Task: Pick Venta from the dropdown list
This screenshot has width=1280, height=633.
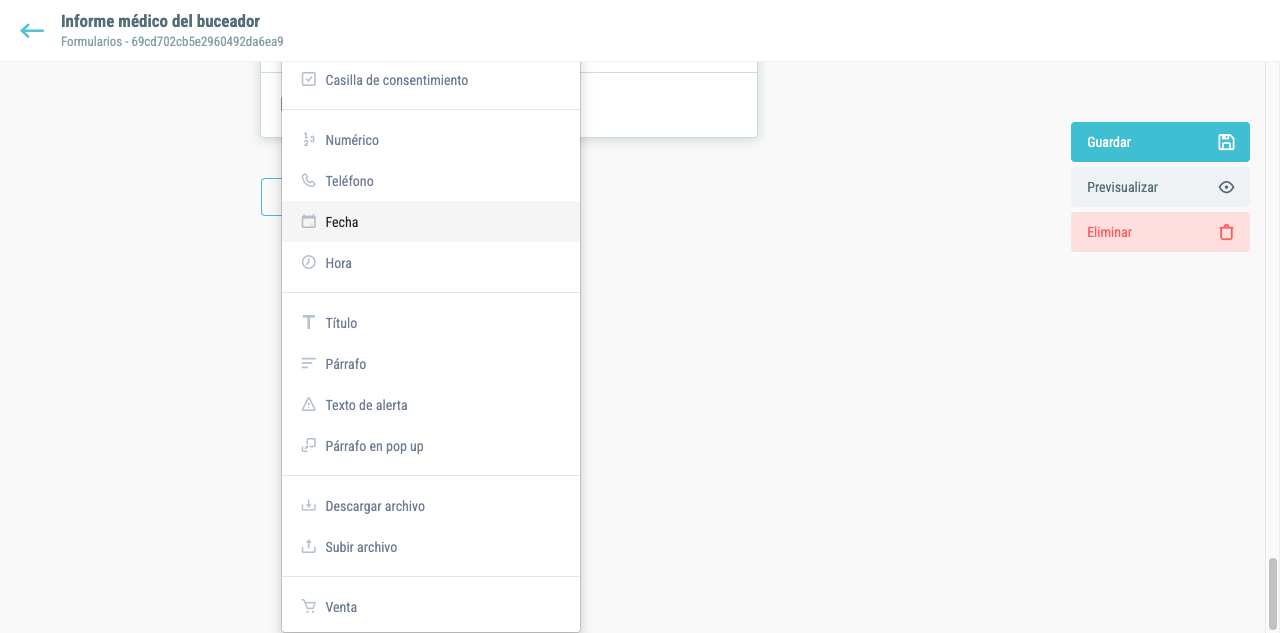Action: pos(431,607)
